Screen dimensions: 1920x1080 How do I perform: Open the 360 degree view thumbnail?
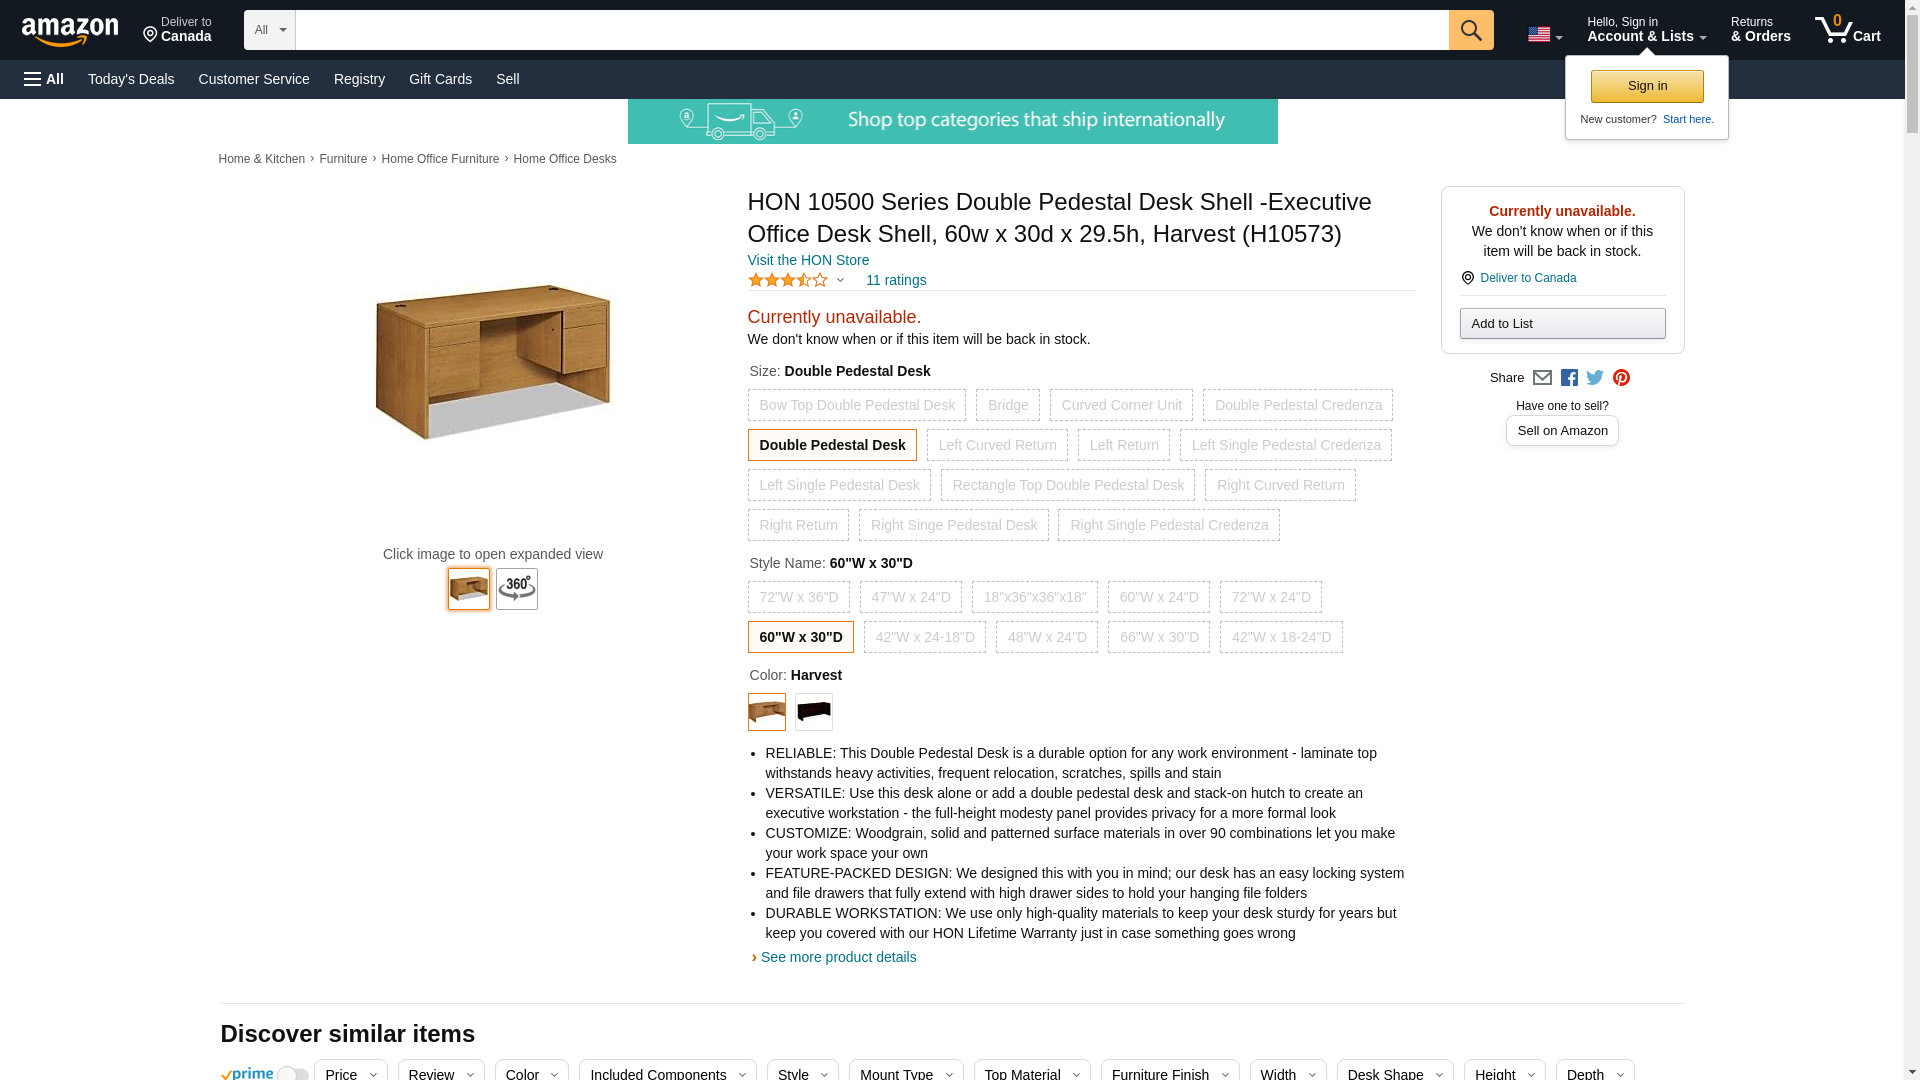[517, 589]
